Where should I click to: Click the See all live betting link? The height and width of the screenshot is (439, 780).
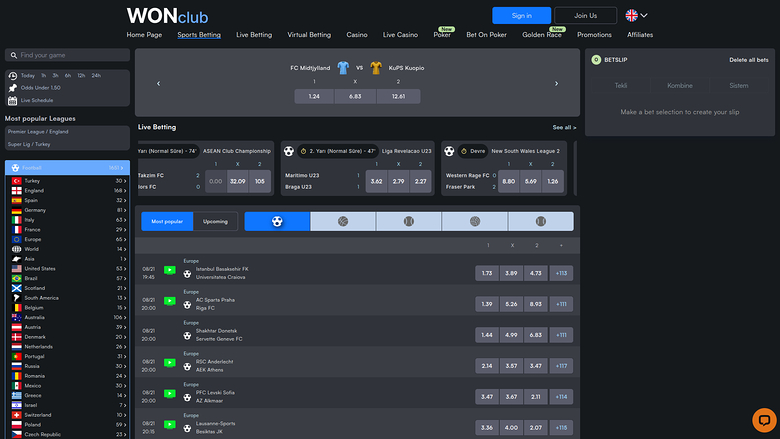(564, 128)
